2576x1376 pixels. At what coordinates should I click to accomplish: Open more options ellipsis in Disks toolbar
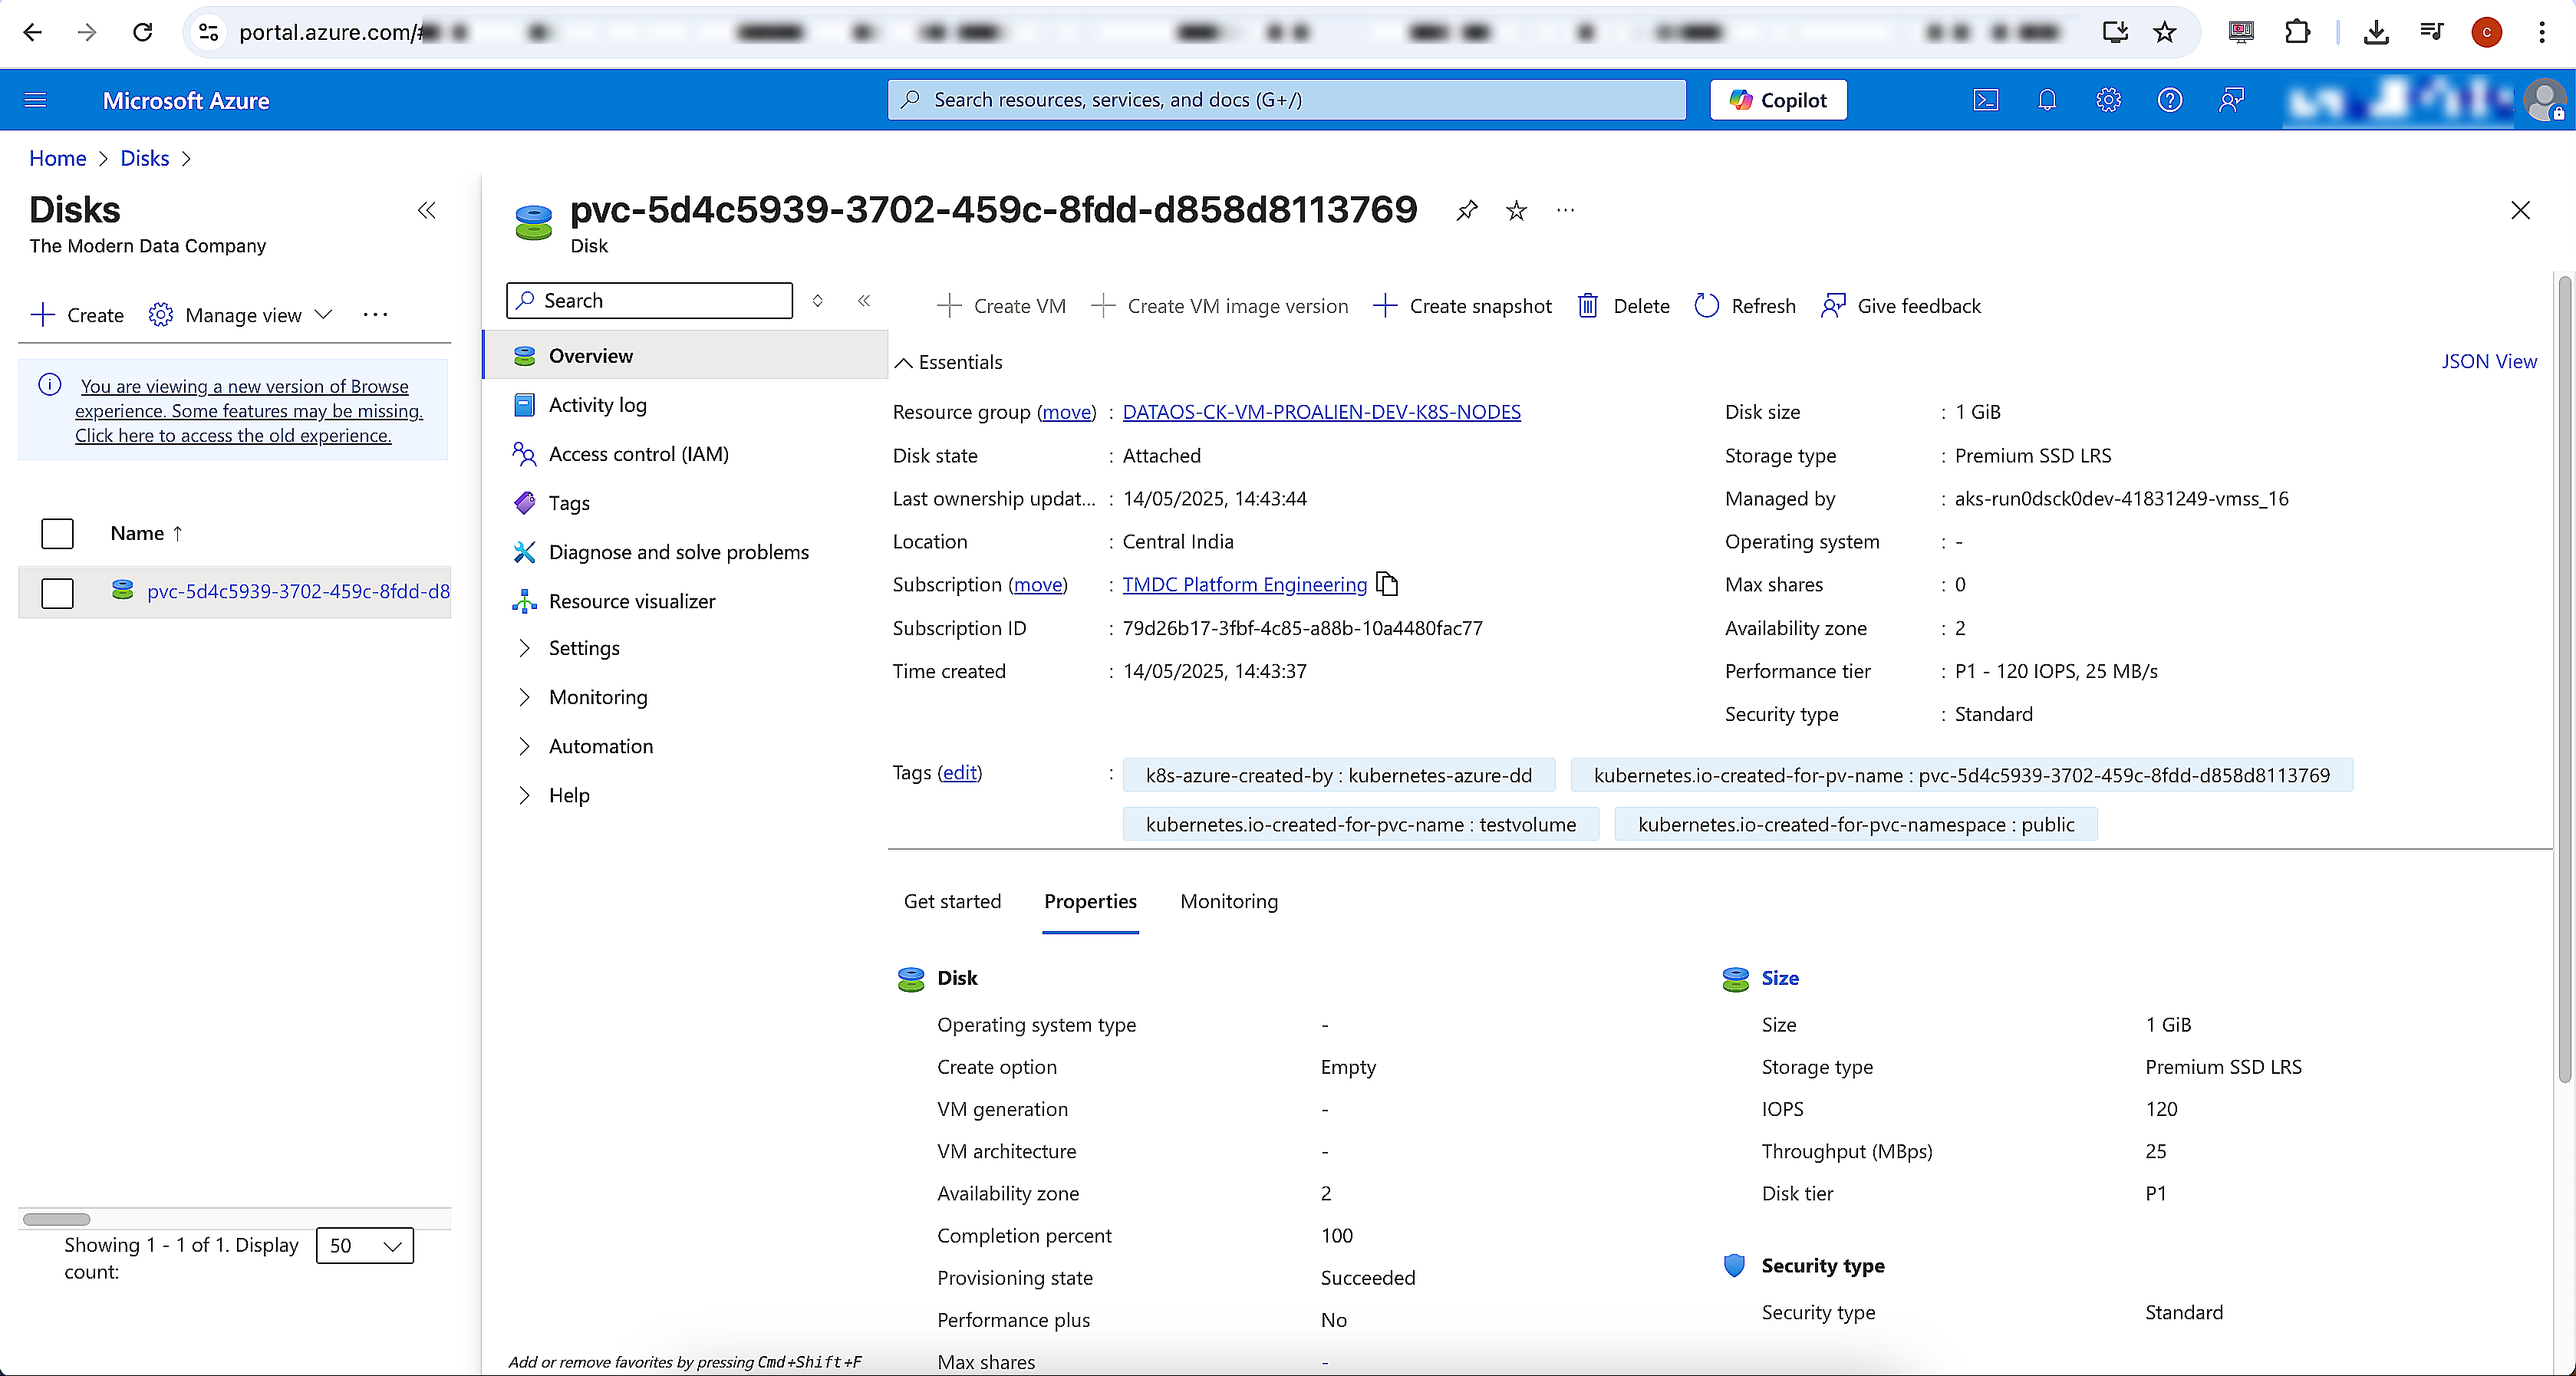tap(375, 315)
